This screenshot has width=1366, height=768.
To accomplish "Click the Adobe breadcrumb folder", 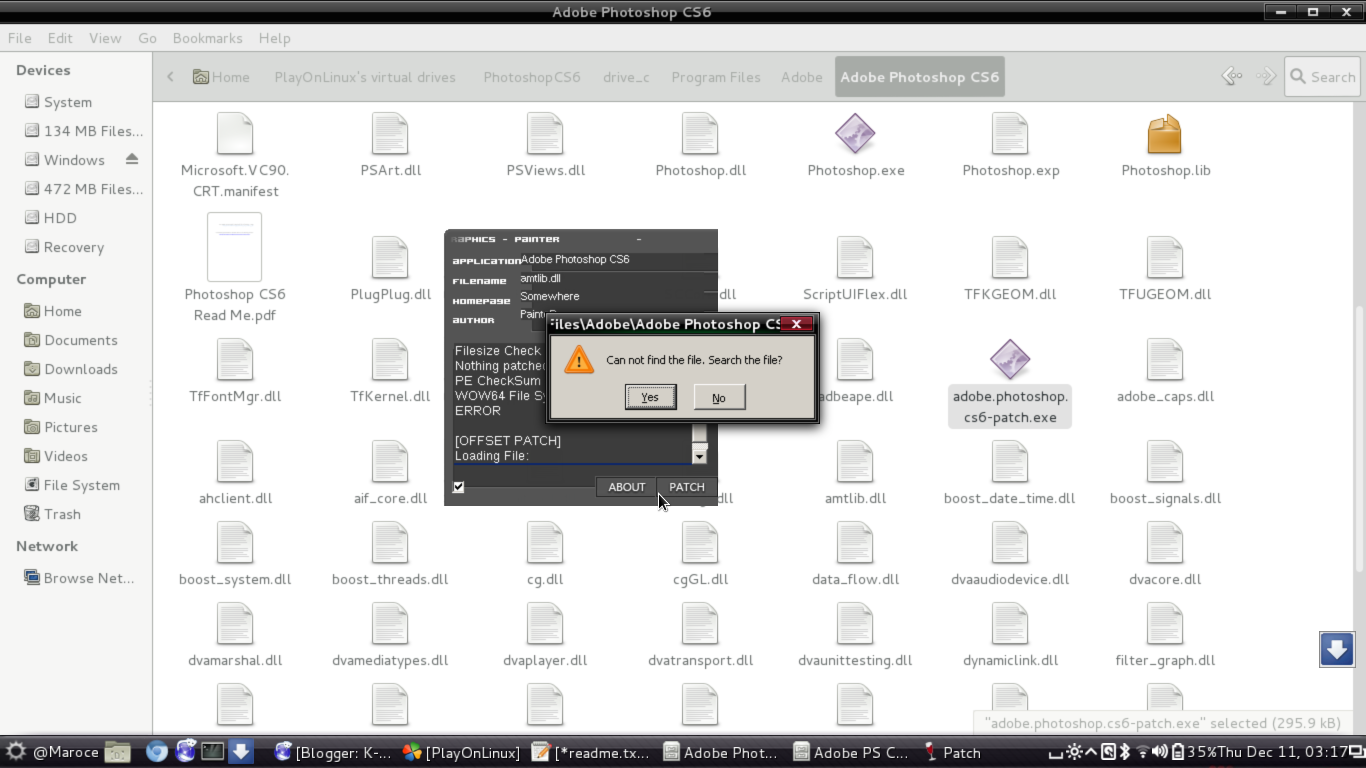I will pyautogui.click(x=802, y=77).
